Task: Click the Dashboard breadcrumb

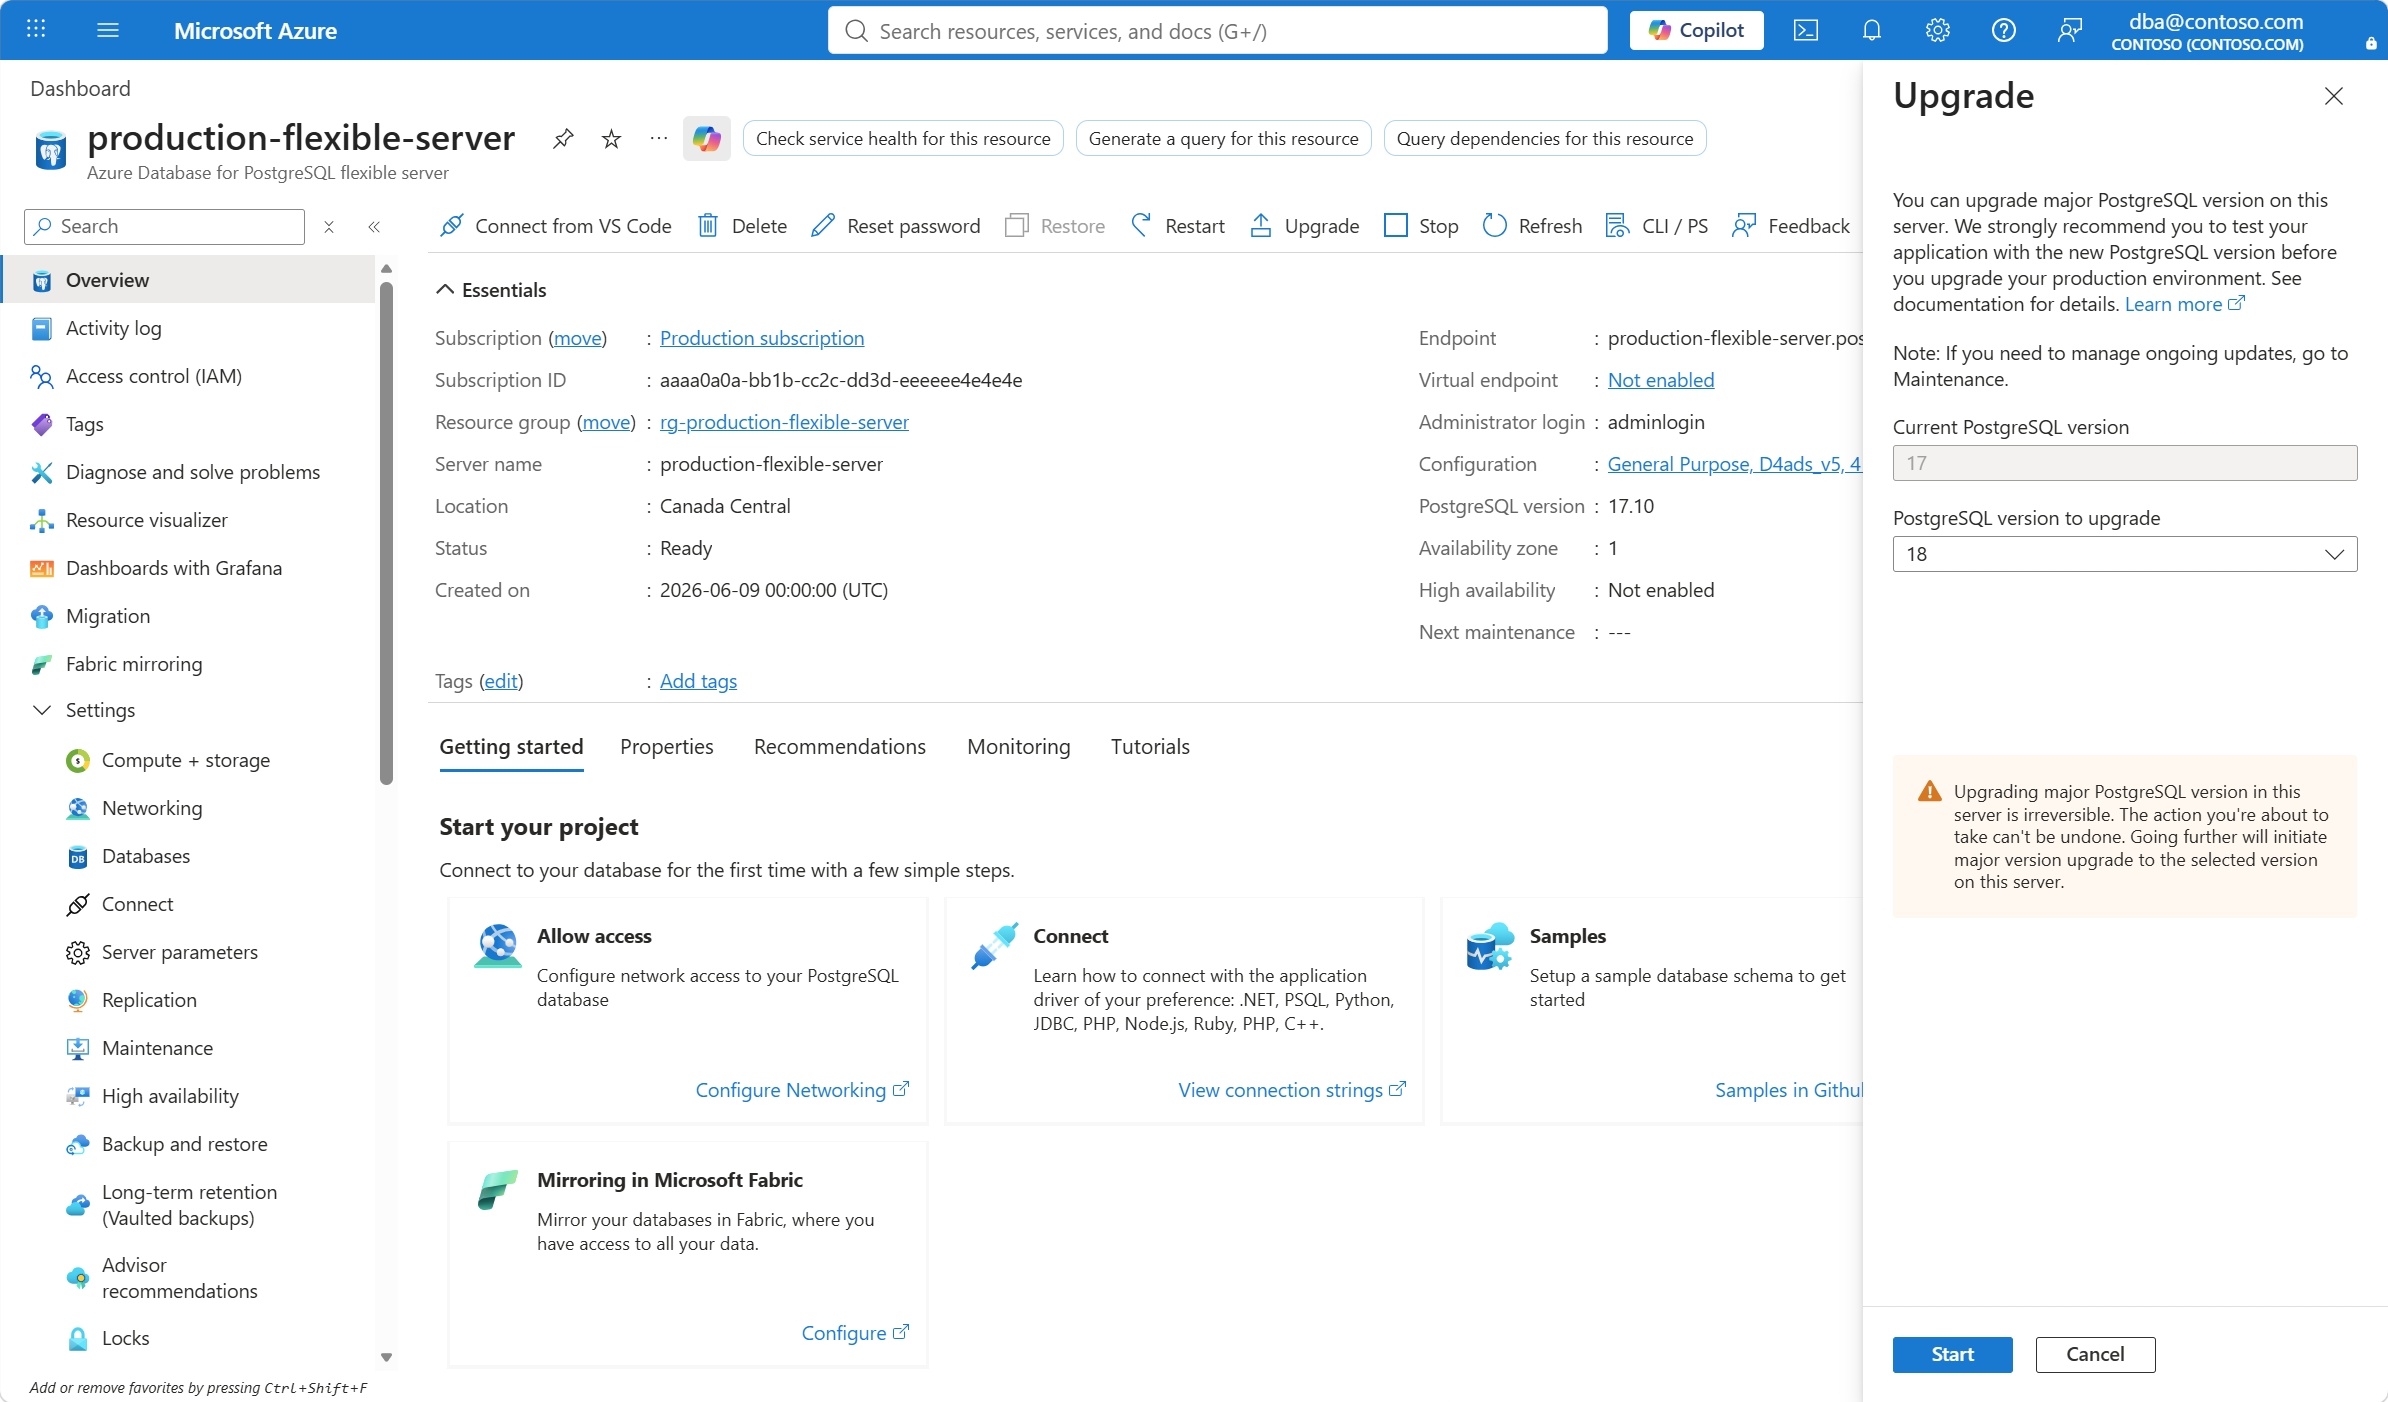Action: [80, 88]
